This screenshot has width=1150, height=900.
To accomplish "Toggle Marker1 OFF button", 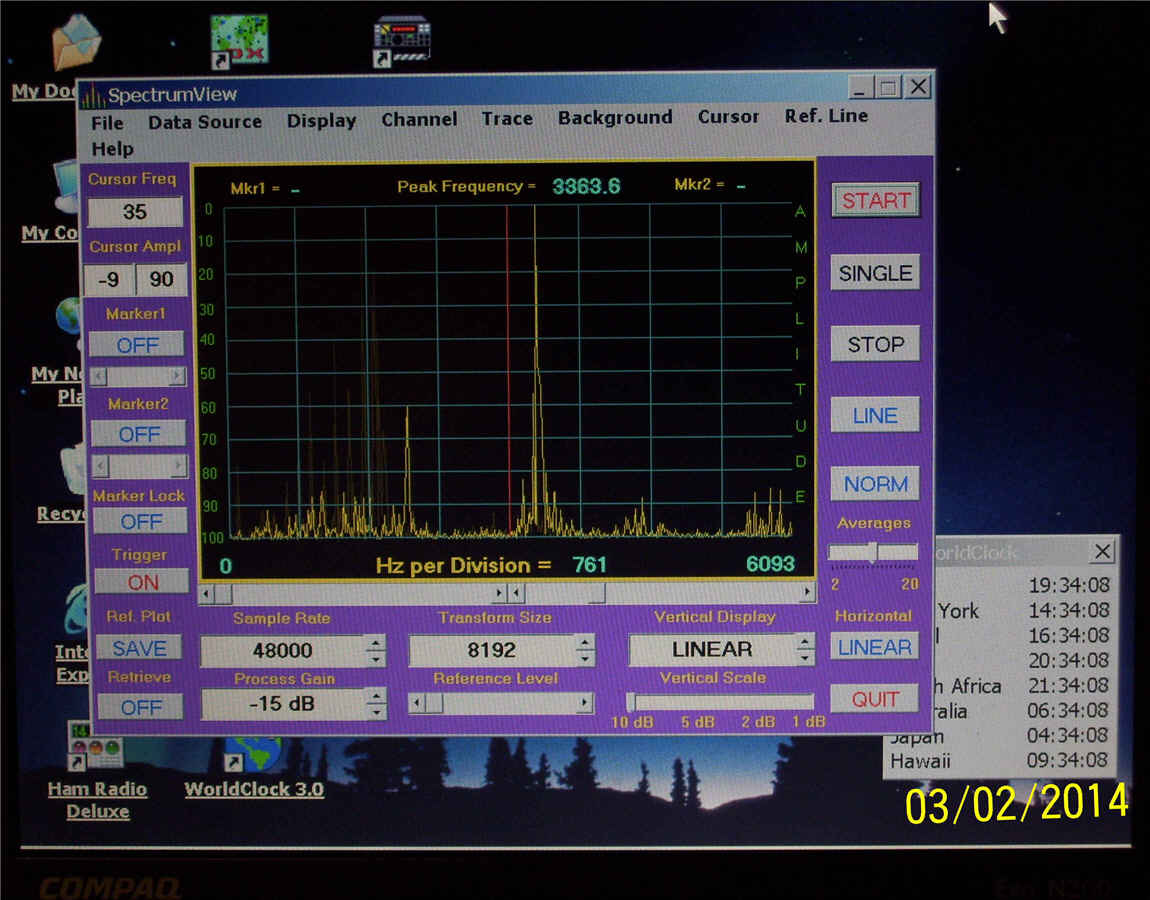I will coord(138,345).
